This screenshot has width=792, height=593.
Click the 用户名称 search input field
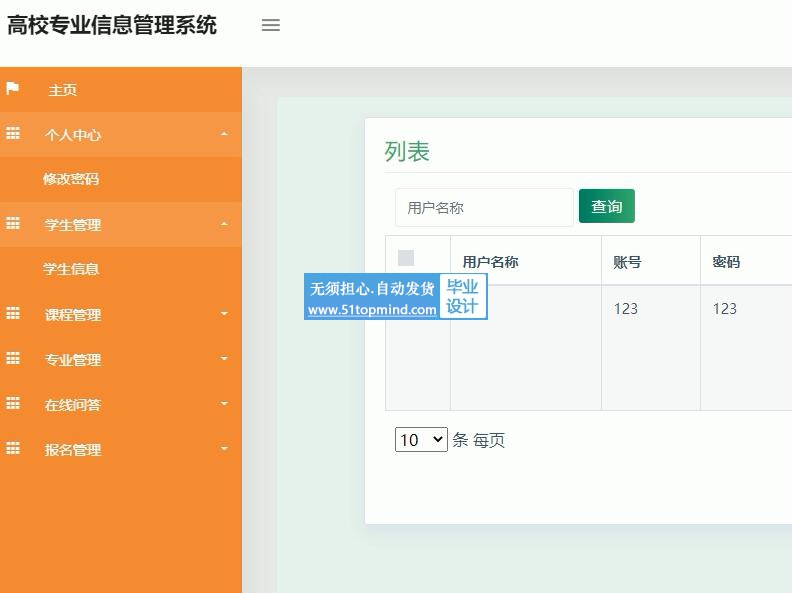tap(484, 207)
